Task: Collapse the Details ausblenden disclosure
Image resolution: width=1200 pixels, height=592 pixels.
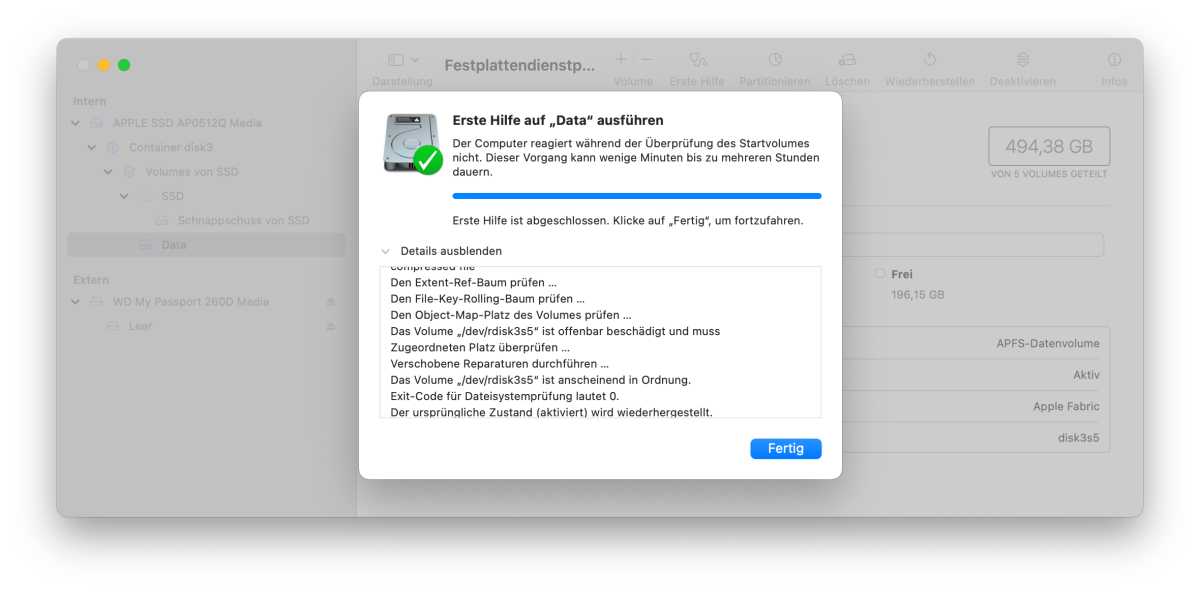Action: click(386, 252)
